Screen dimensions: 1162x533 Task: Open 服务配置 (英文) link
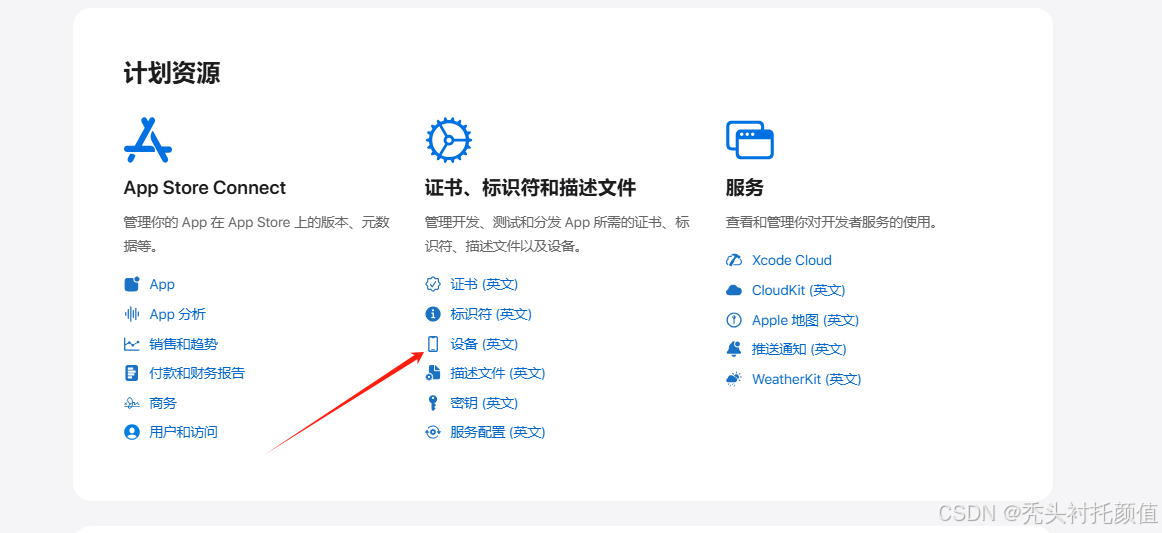(498, 432)
